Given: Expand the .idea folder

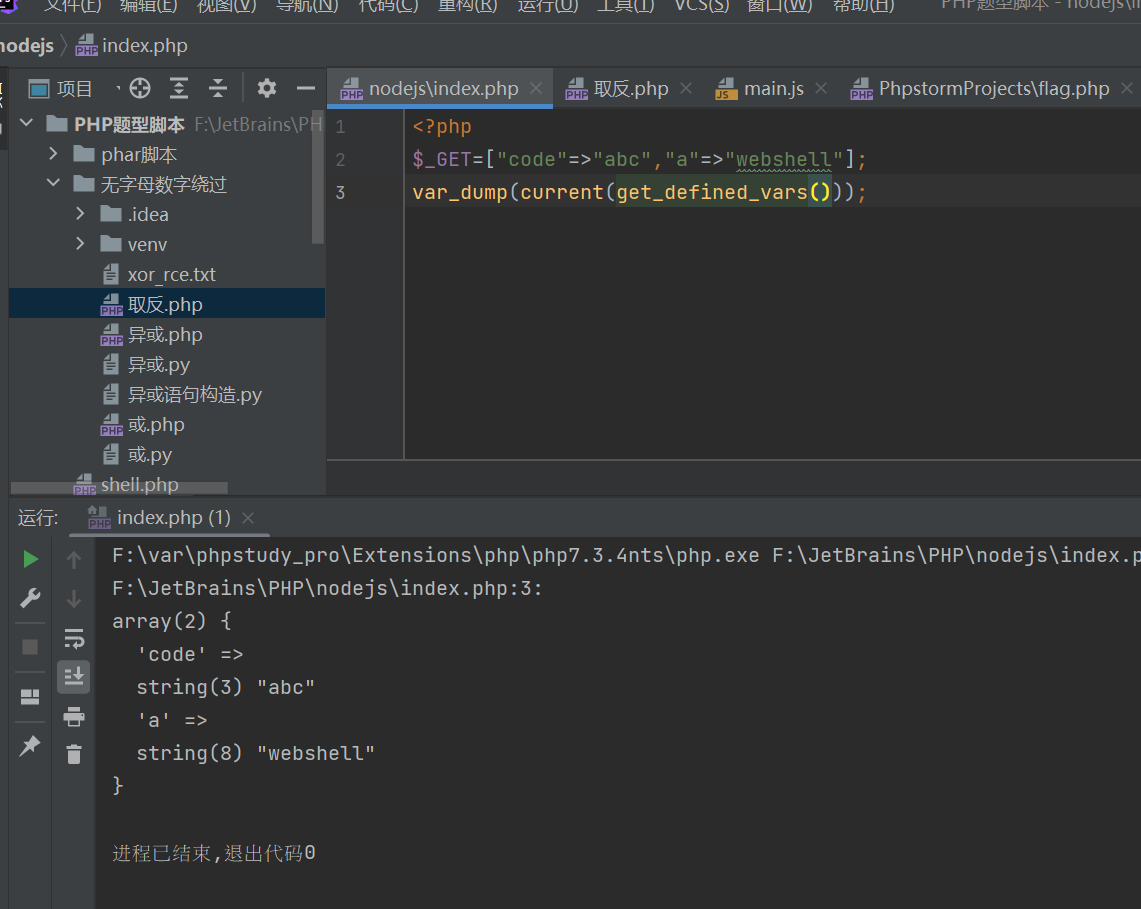Looking at the screenshot, I should (x=80, y=214).
